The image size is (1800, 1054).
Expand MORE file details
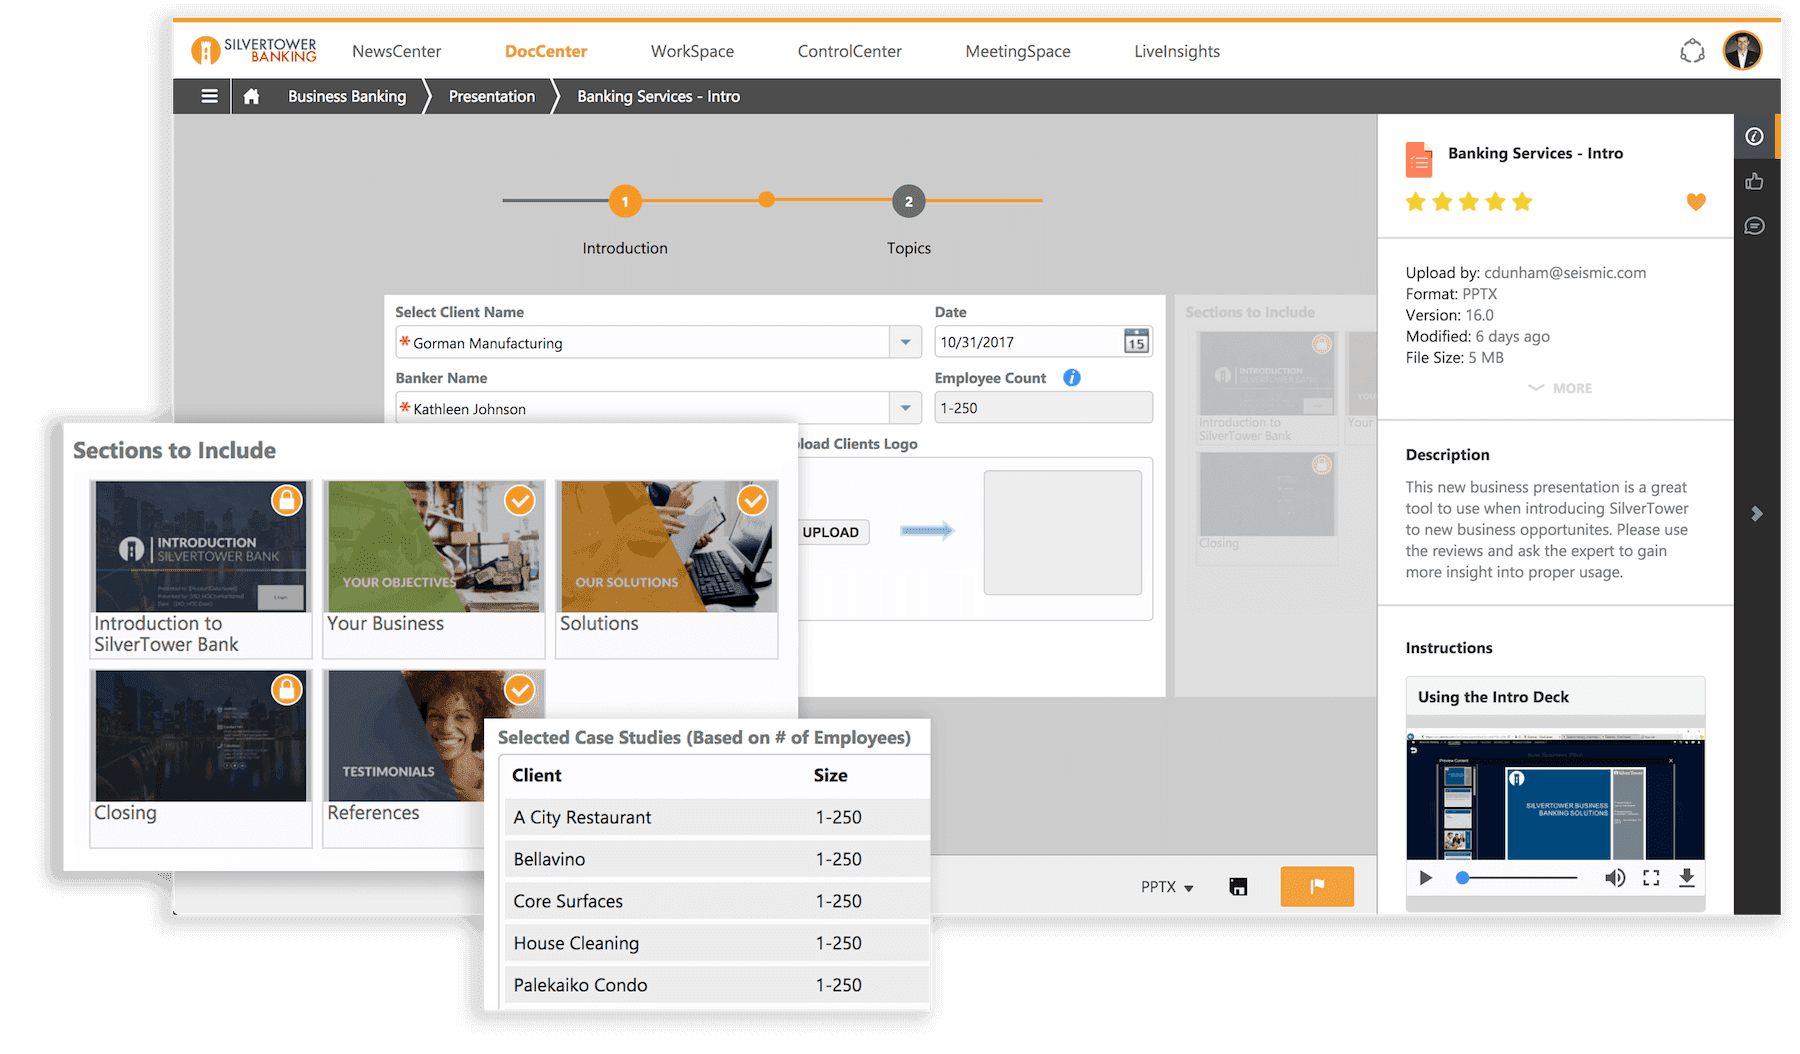click(x=1560, y=388)
